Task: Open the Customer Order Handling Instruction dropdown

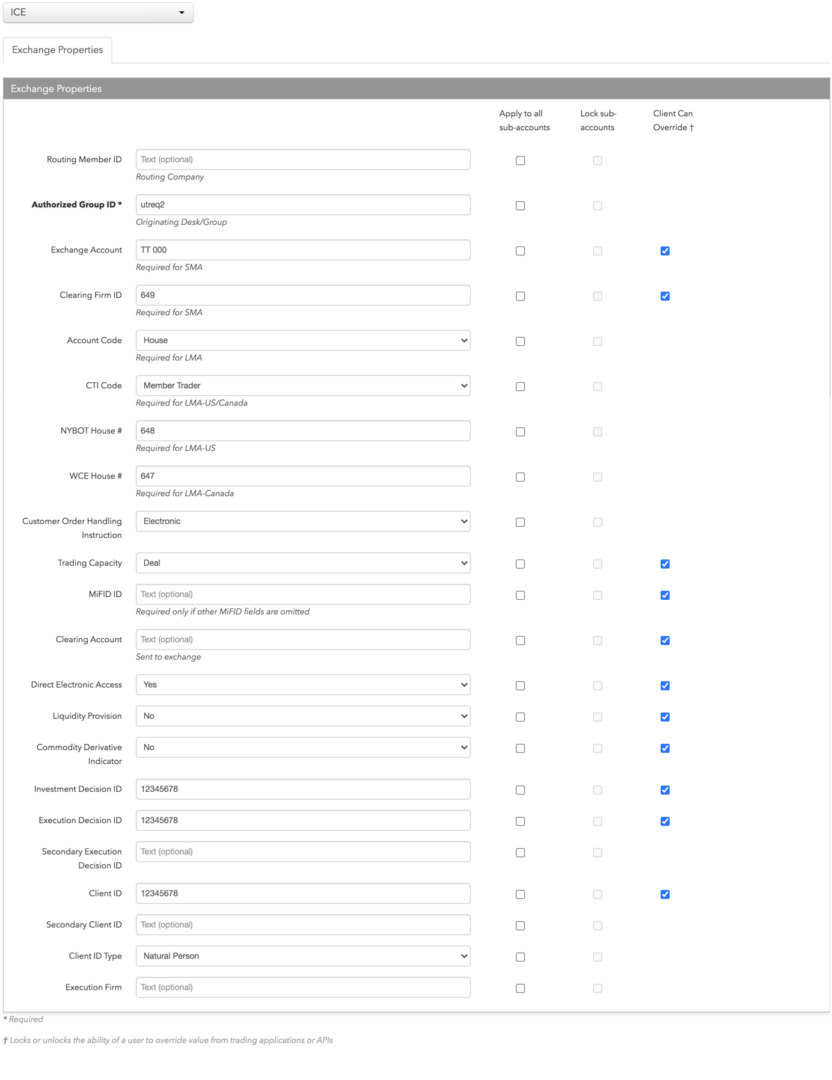Action: click(x=303, y=521)
